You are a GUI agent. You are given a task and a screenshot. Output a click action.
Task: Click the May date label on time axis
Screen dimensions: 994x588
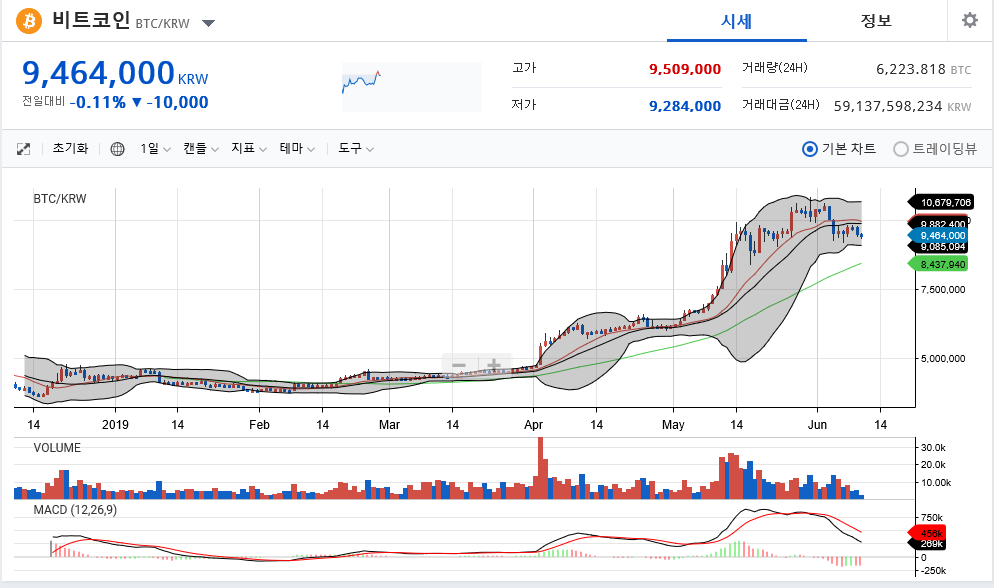pos(673,425)
